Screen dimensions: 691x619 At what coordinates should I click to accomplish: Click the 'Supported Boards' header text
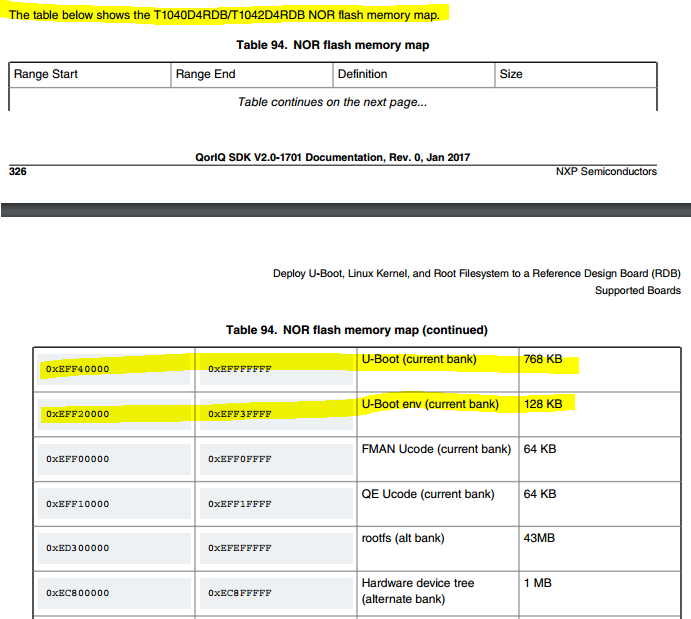coord(638,290)
